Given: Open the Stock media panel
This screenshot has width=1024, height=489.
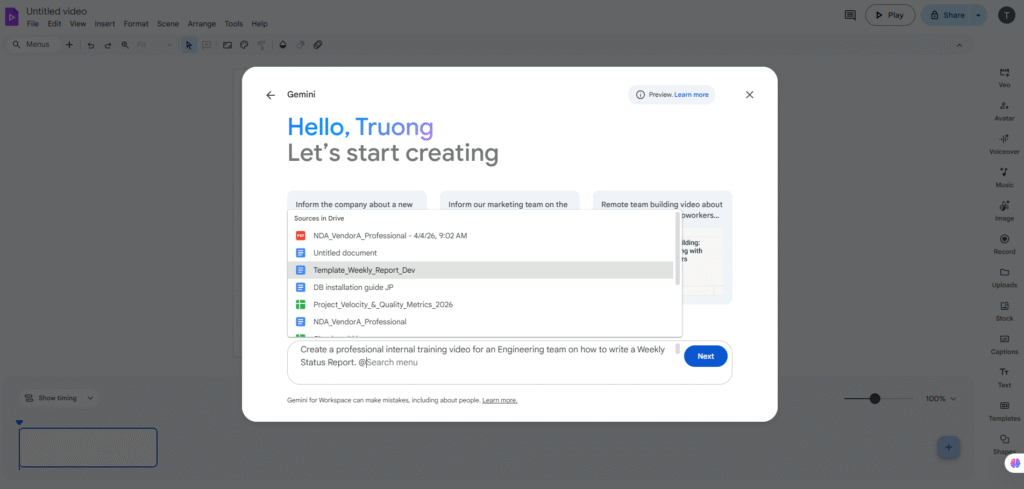Looking at the screenshot, I should pos(1004,310).
